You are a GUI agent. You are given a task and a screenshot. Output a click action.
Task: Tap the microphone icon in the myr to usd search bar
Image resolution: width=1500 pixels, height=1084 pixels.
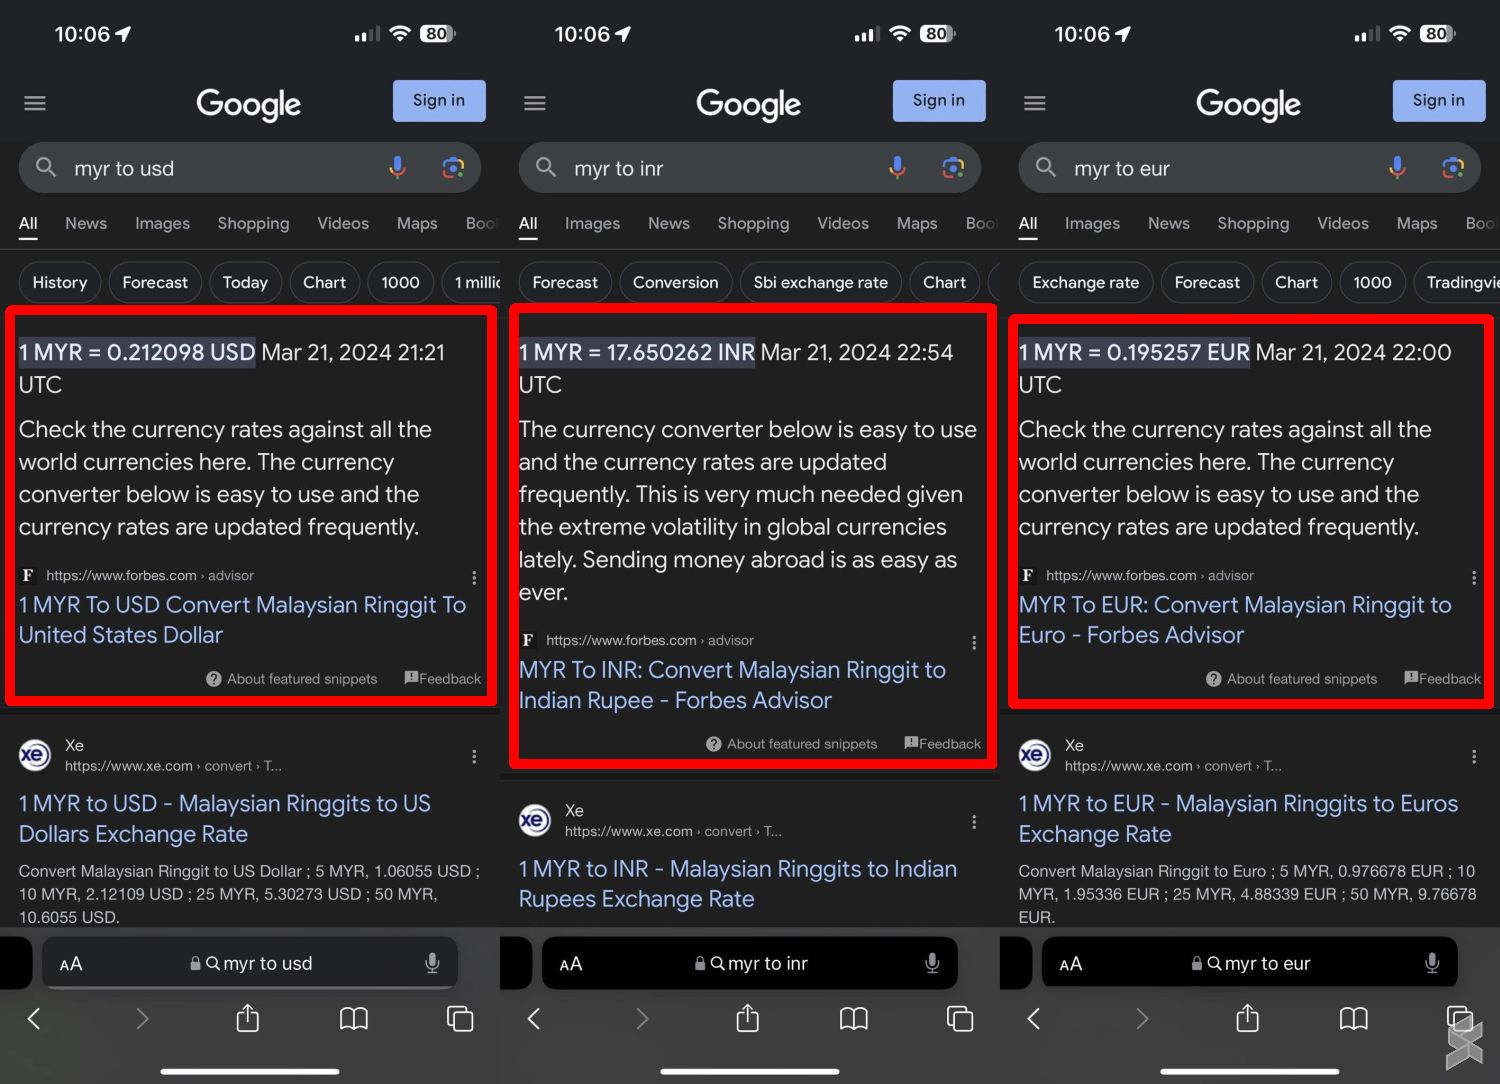[x=397, y=168]
